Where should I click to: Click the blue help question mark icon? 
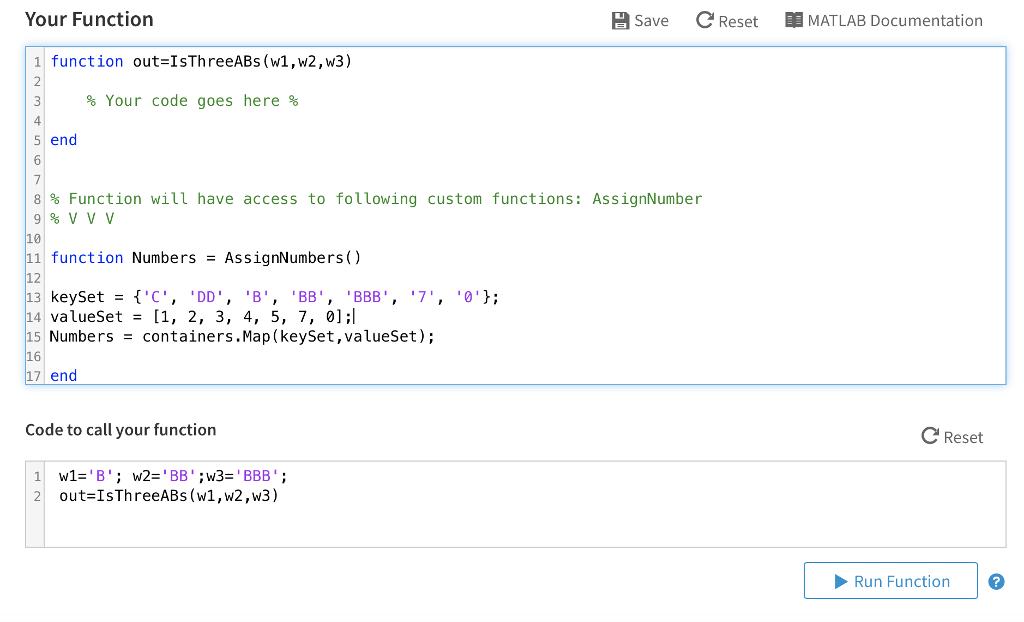coord(996,582)
